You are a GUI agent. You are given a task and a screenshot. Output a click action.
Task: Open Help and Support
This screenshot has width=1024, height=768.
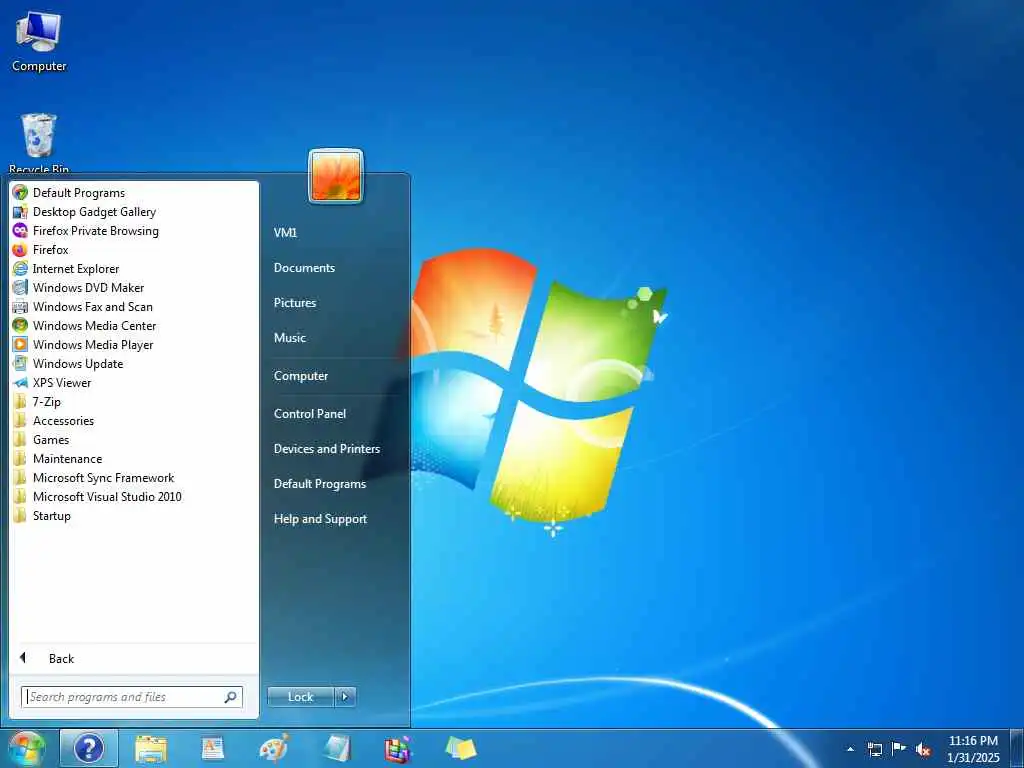(x=320, y=519)
